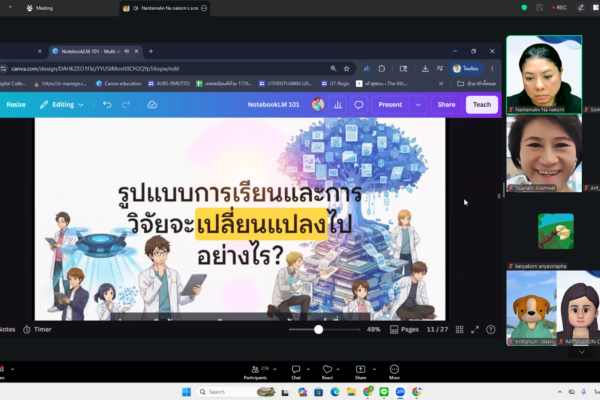
Task: Open the browser three-dot menu
Action: pyautogui.click(x=492, y=69)
